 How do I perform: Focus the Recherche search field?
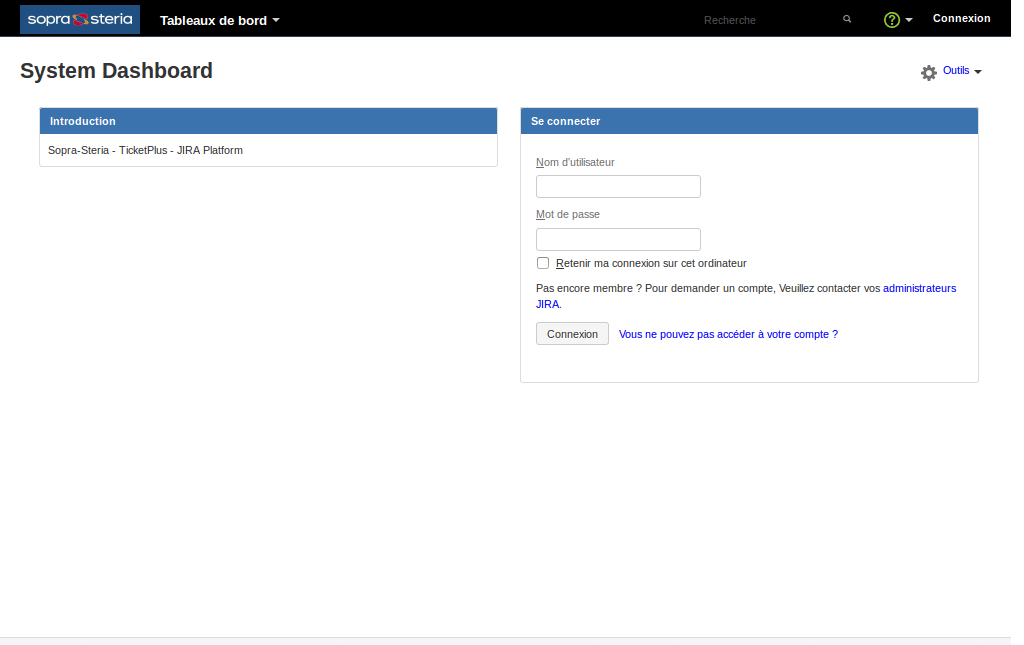coord(771,20)
